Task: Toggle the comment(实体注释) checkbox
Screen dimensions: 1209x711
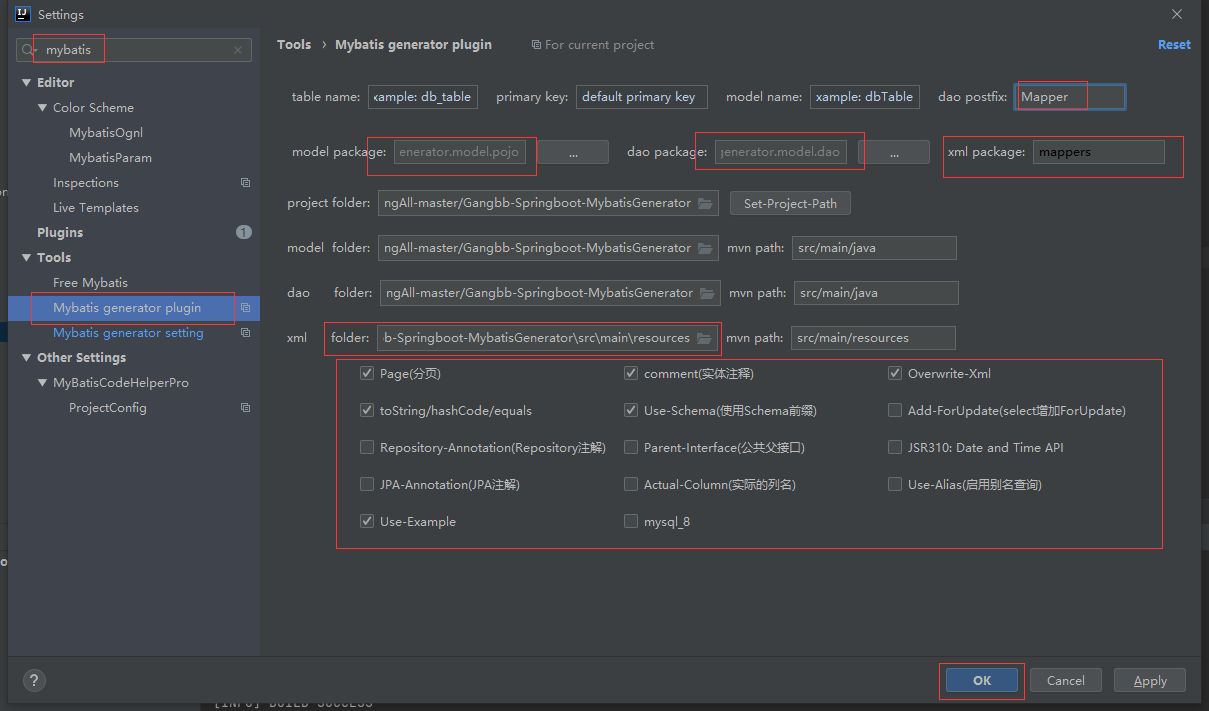Action: 631,374
